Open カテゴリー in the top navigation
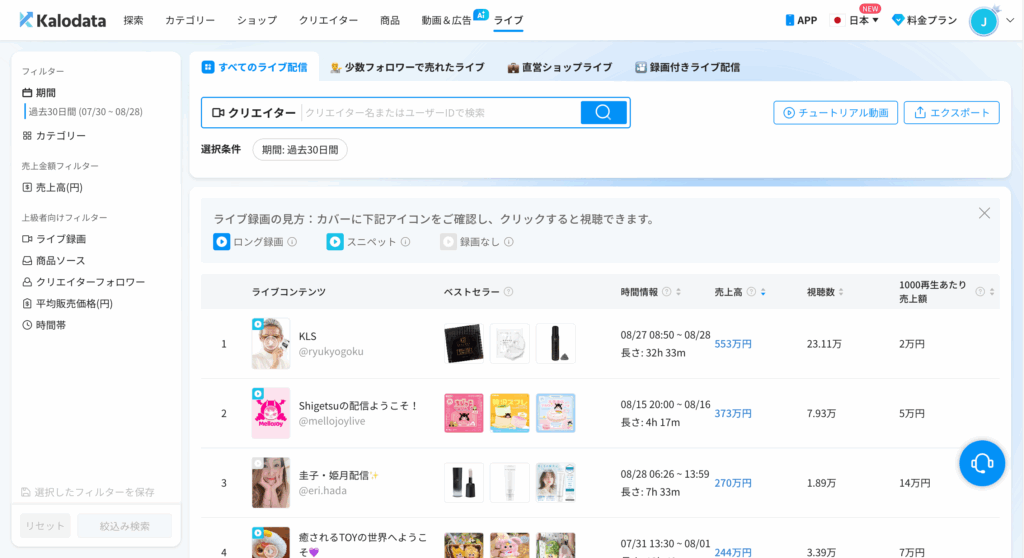Viewport: 1024px width, 558px height. [x=190, y=20]
